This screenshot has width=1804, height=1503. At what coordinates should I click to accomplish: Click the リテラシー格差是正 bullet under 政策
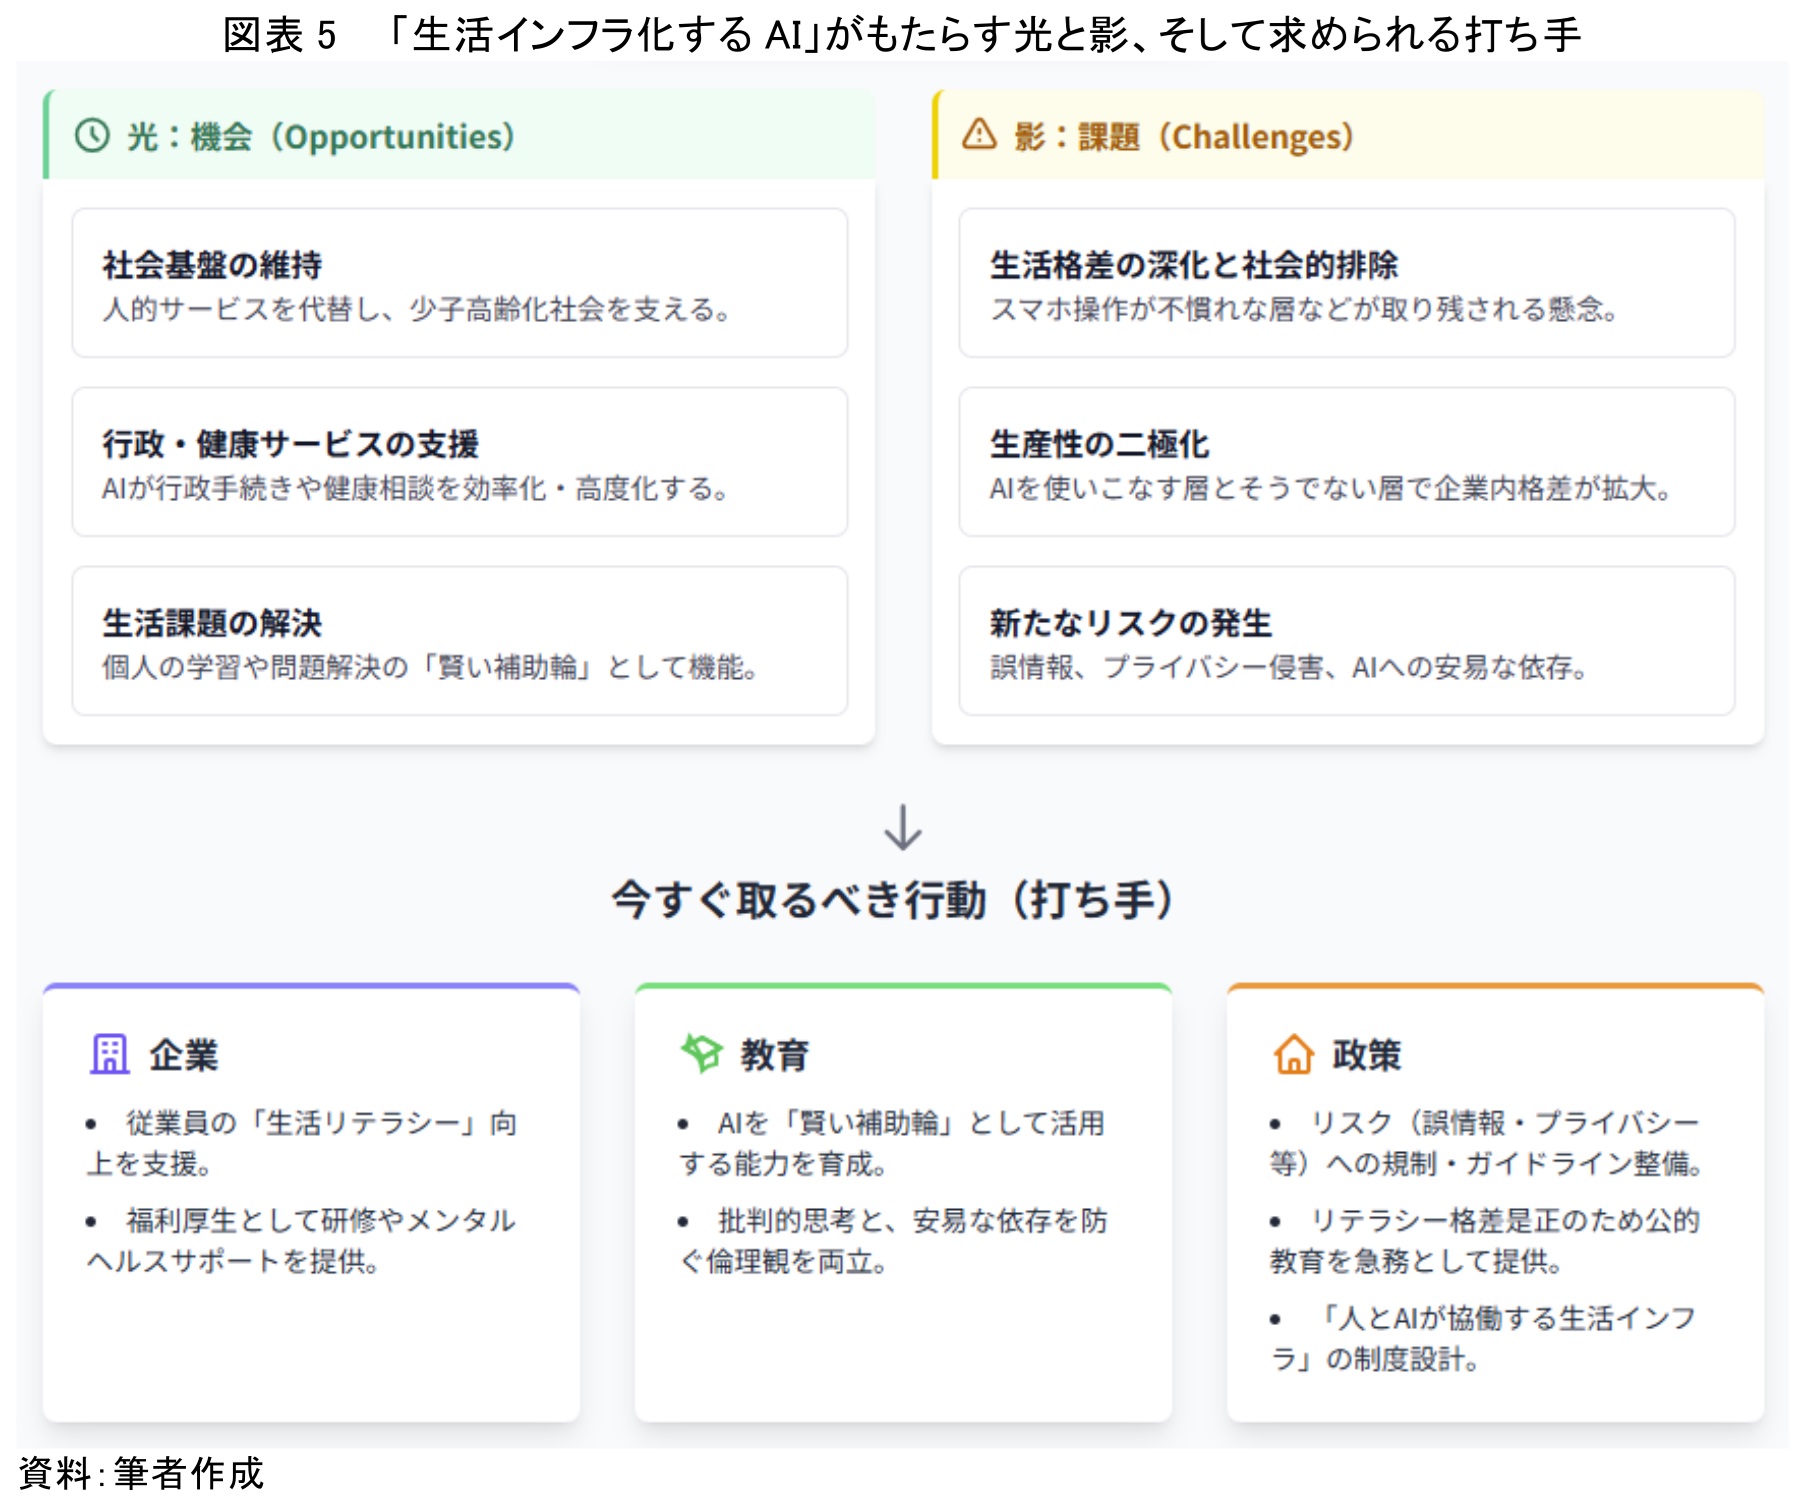1485,1241
